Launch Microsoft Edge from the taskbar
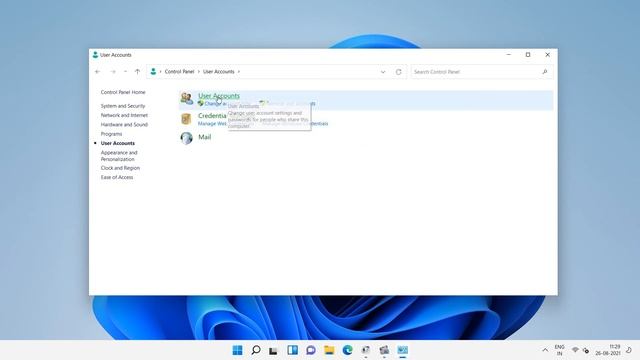The height and width of the screenshot is (360, 640). (x=347, y=350)
